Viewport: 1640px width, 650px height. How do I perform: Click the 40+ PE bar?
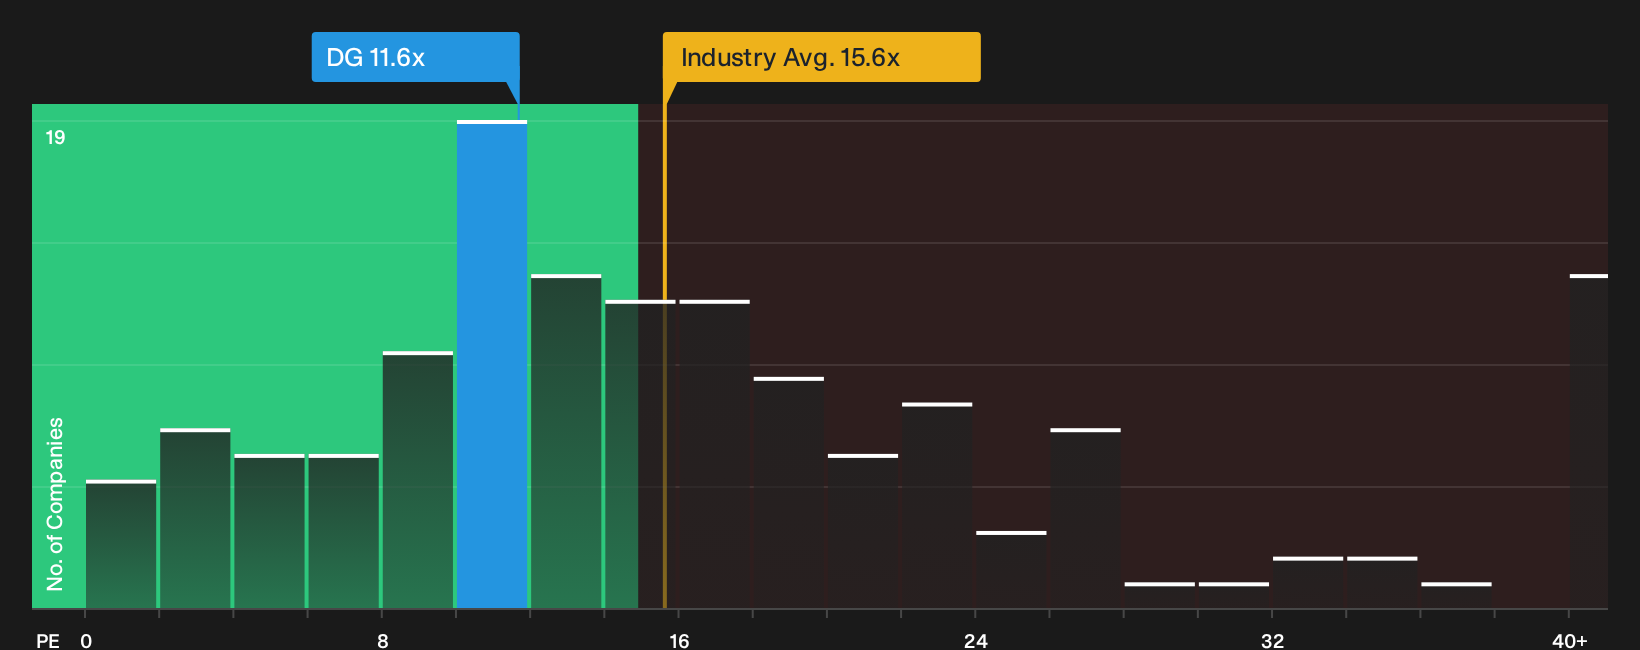(x=1589, y=441)
